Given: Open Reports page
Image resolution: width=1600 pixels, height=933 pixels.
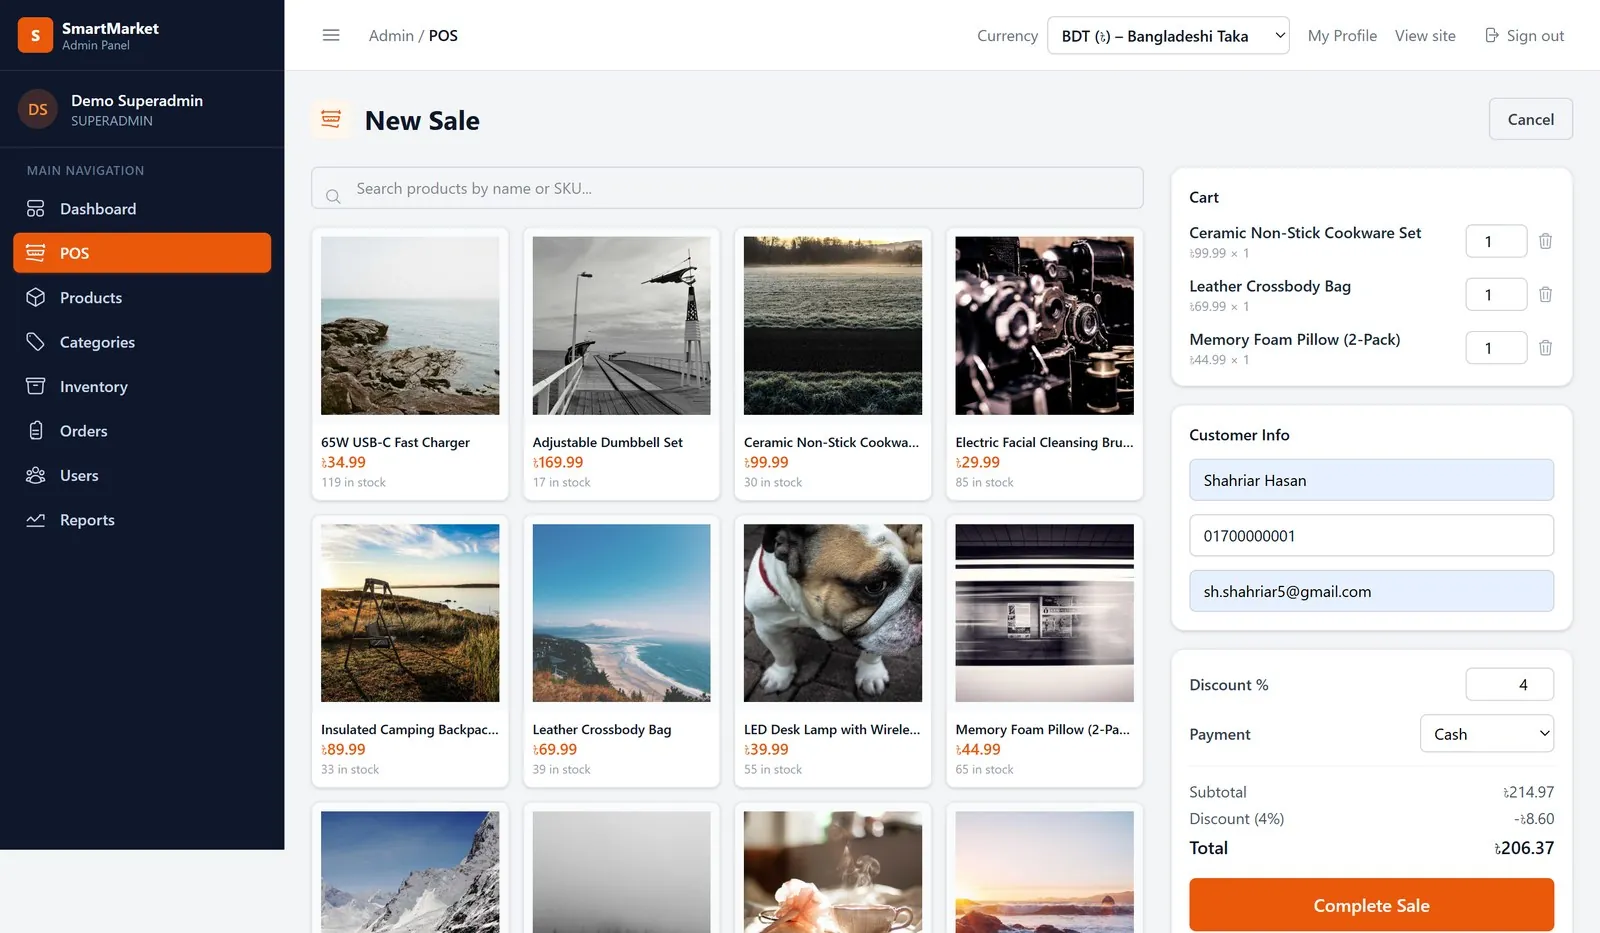Looking at the screenshot, I should [142, 520].
